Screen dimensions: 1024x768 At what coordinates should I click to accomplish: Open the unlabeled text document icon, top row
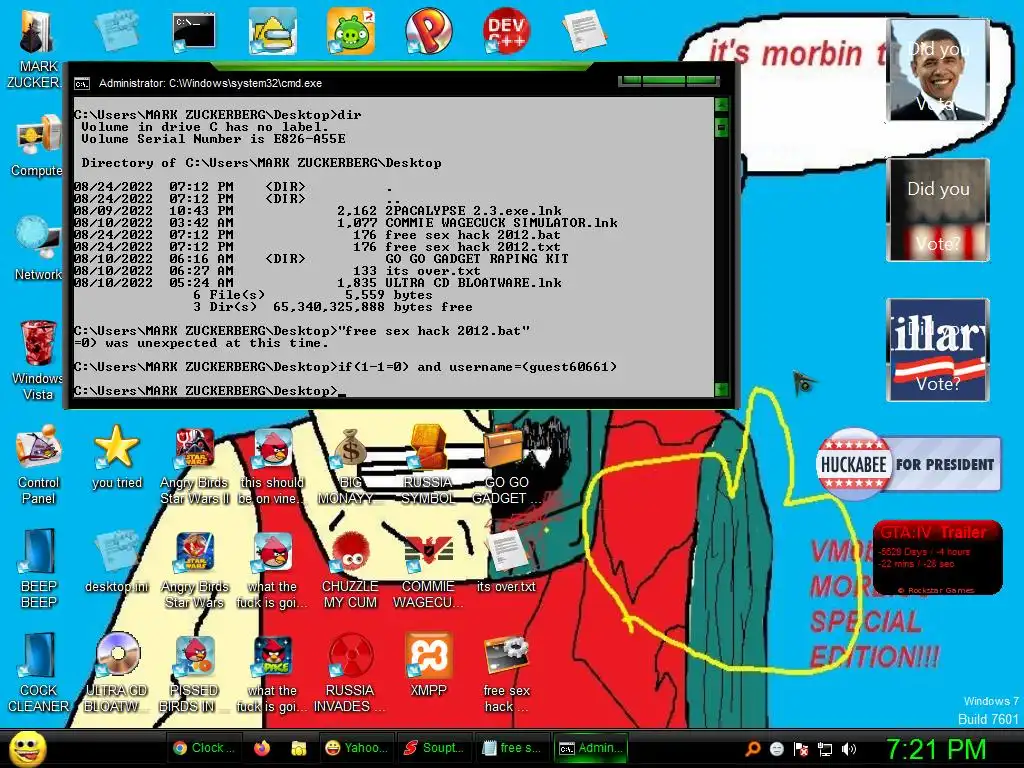tap(584, 31)
